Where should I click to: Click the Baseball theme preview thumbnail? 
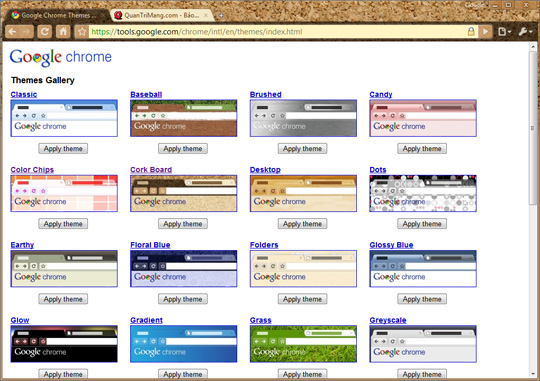point(184,118)
